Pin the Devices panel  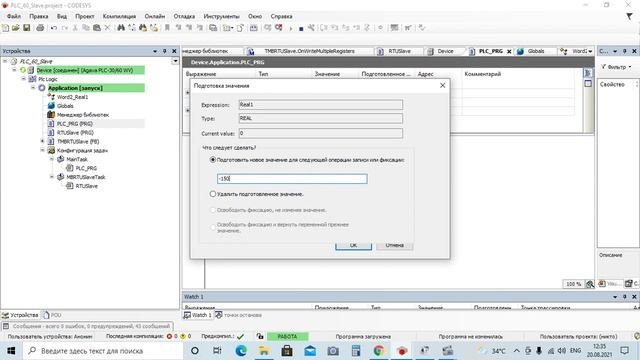[x=164, y=51]
